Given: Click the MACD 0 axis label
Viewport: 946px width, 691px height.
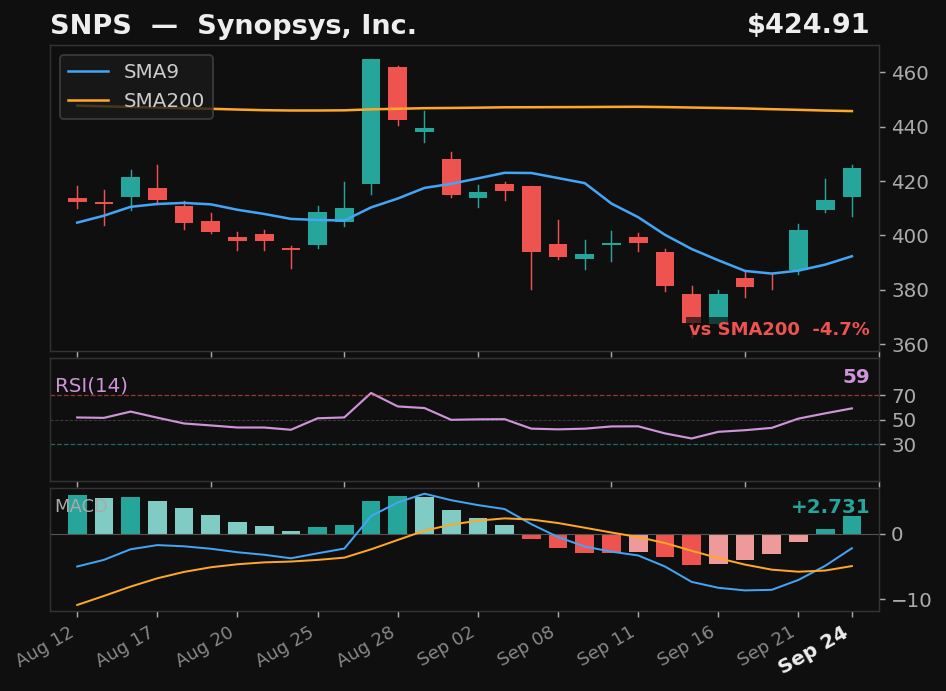Looking at the screenshot, I should [897, 535].
